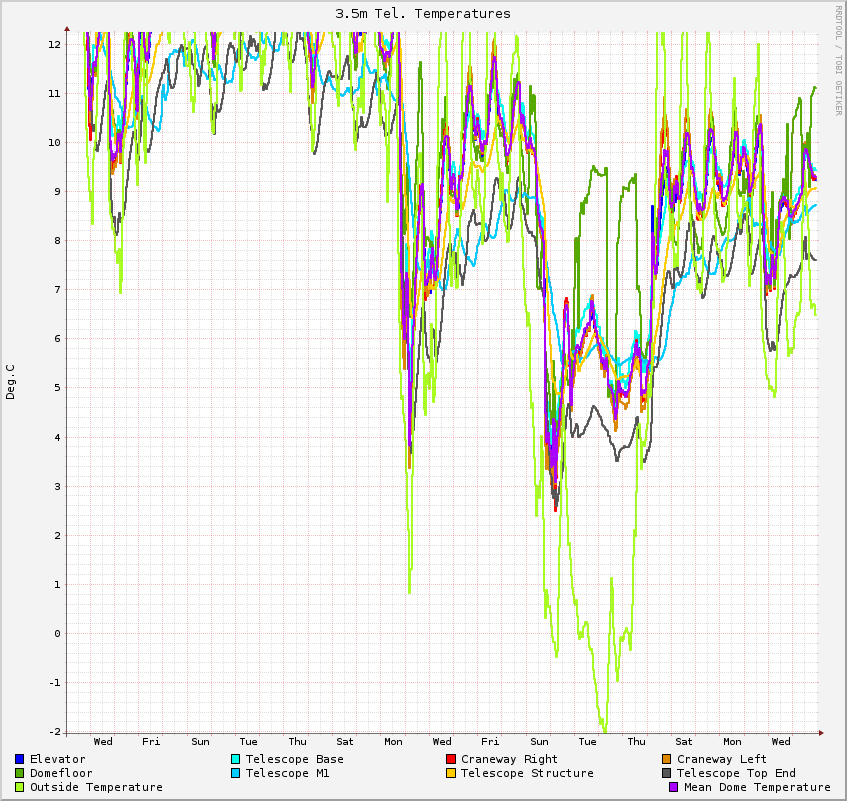Viewport: 847px width, 801px height.
Task: Select the "Mean Dome Temperature" legend text
Action: pyautogui.click(x=757, y=787)
